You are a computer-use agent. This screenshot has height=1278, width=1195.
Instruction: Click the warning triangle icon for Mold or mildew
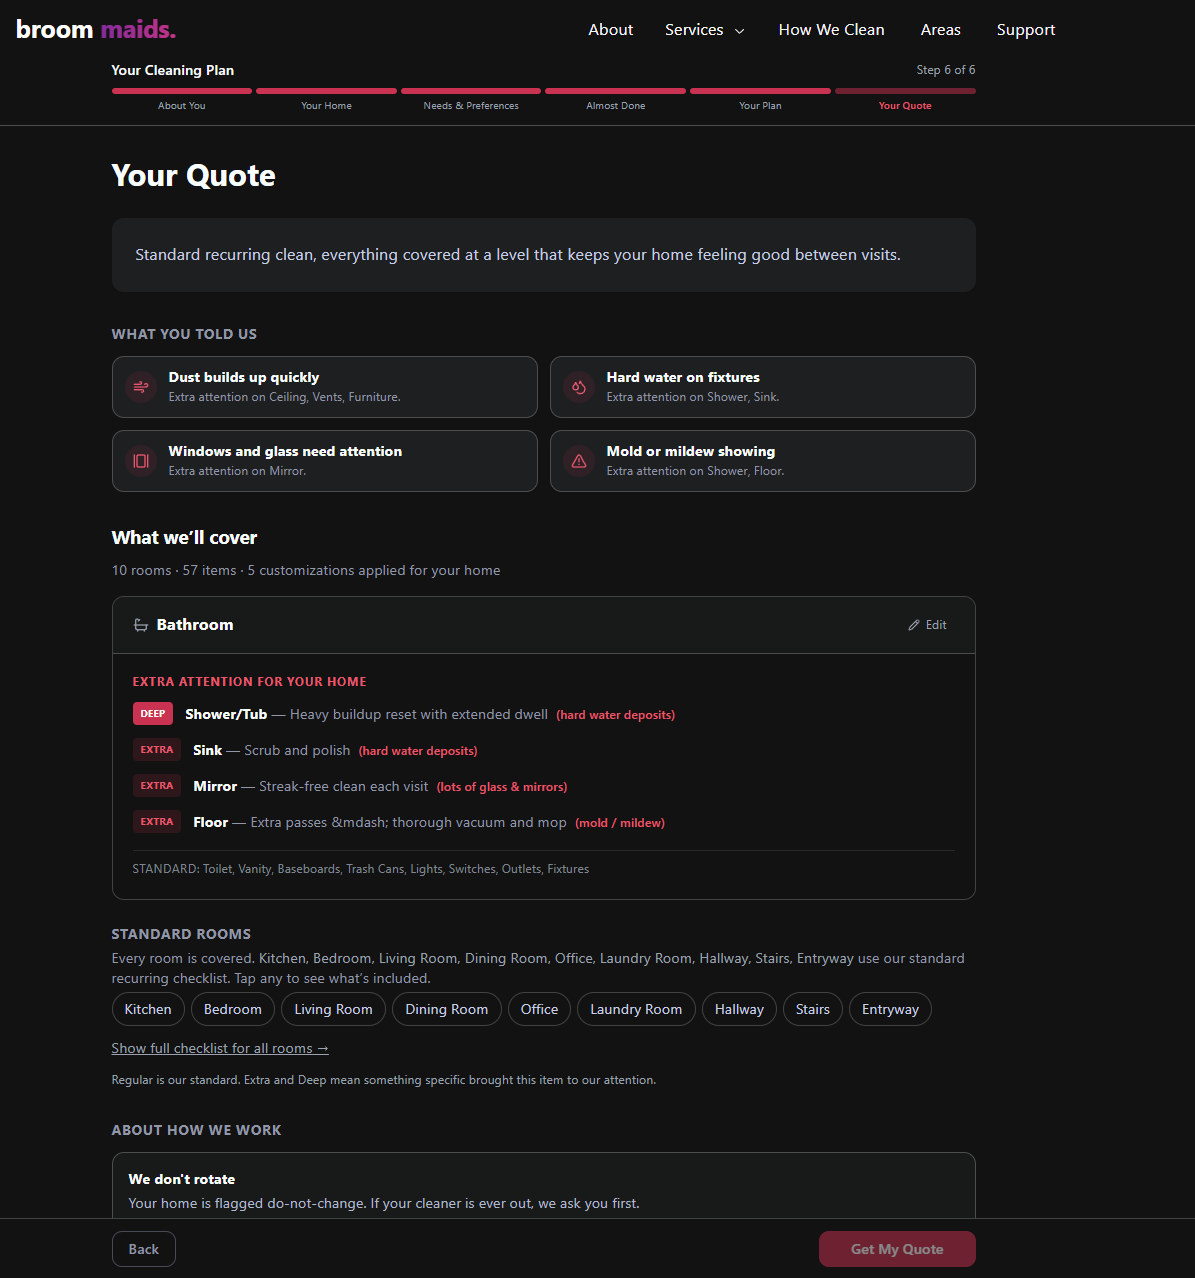579,461
